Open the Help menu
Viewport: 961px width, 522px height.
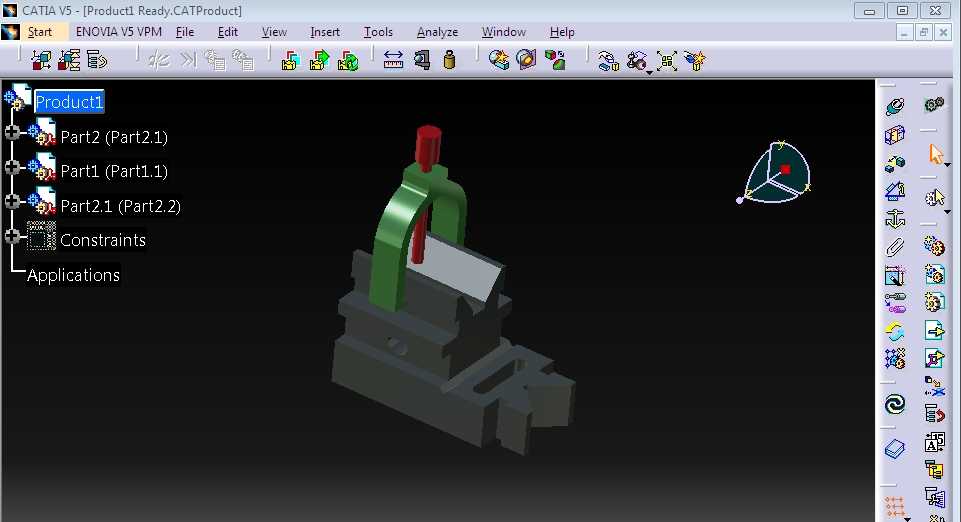562,32
